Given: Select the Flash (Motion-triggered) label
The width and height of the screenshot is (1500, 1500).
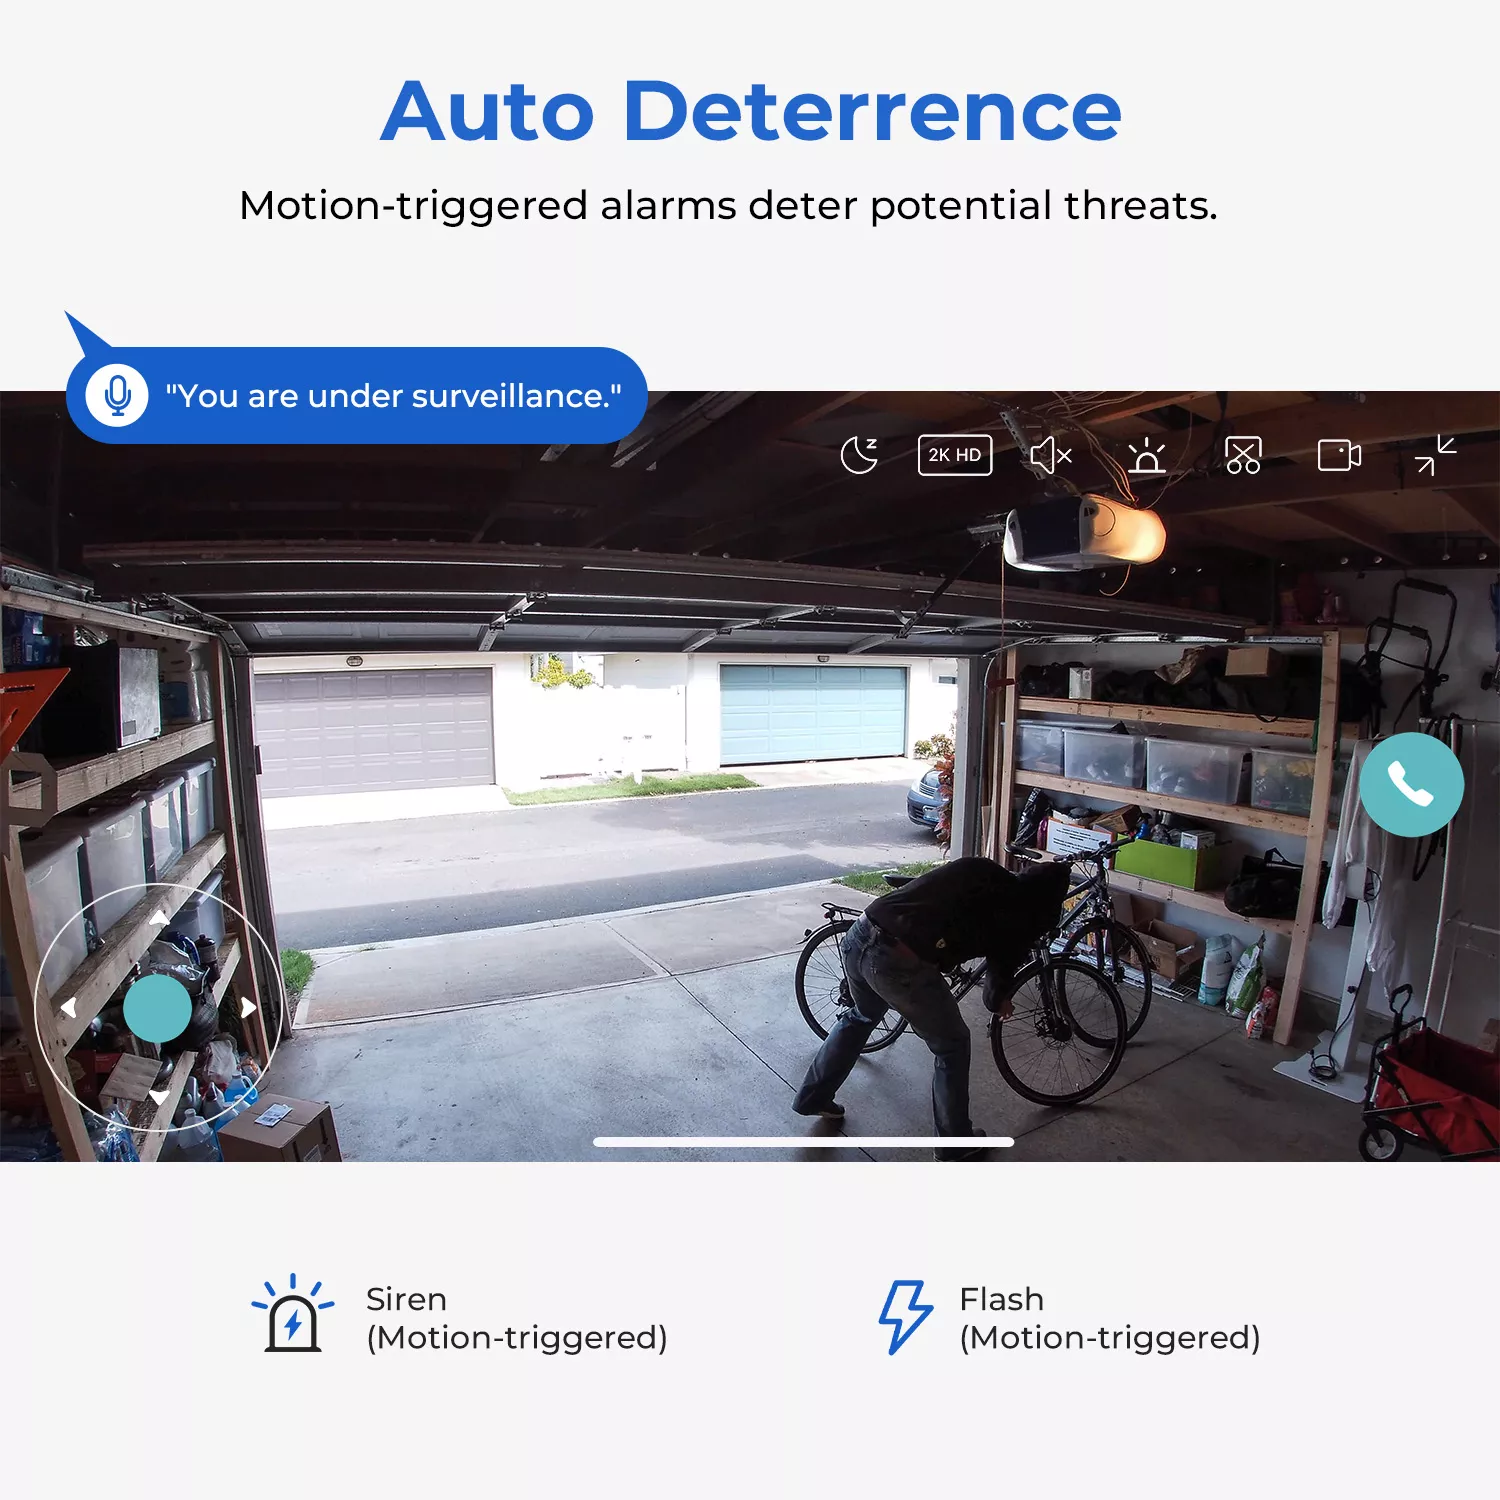Looking at the screenshot, I should pyautogui.click(x=1109, y=1318).
